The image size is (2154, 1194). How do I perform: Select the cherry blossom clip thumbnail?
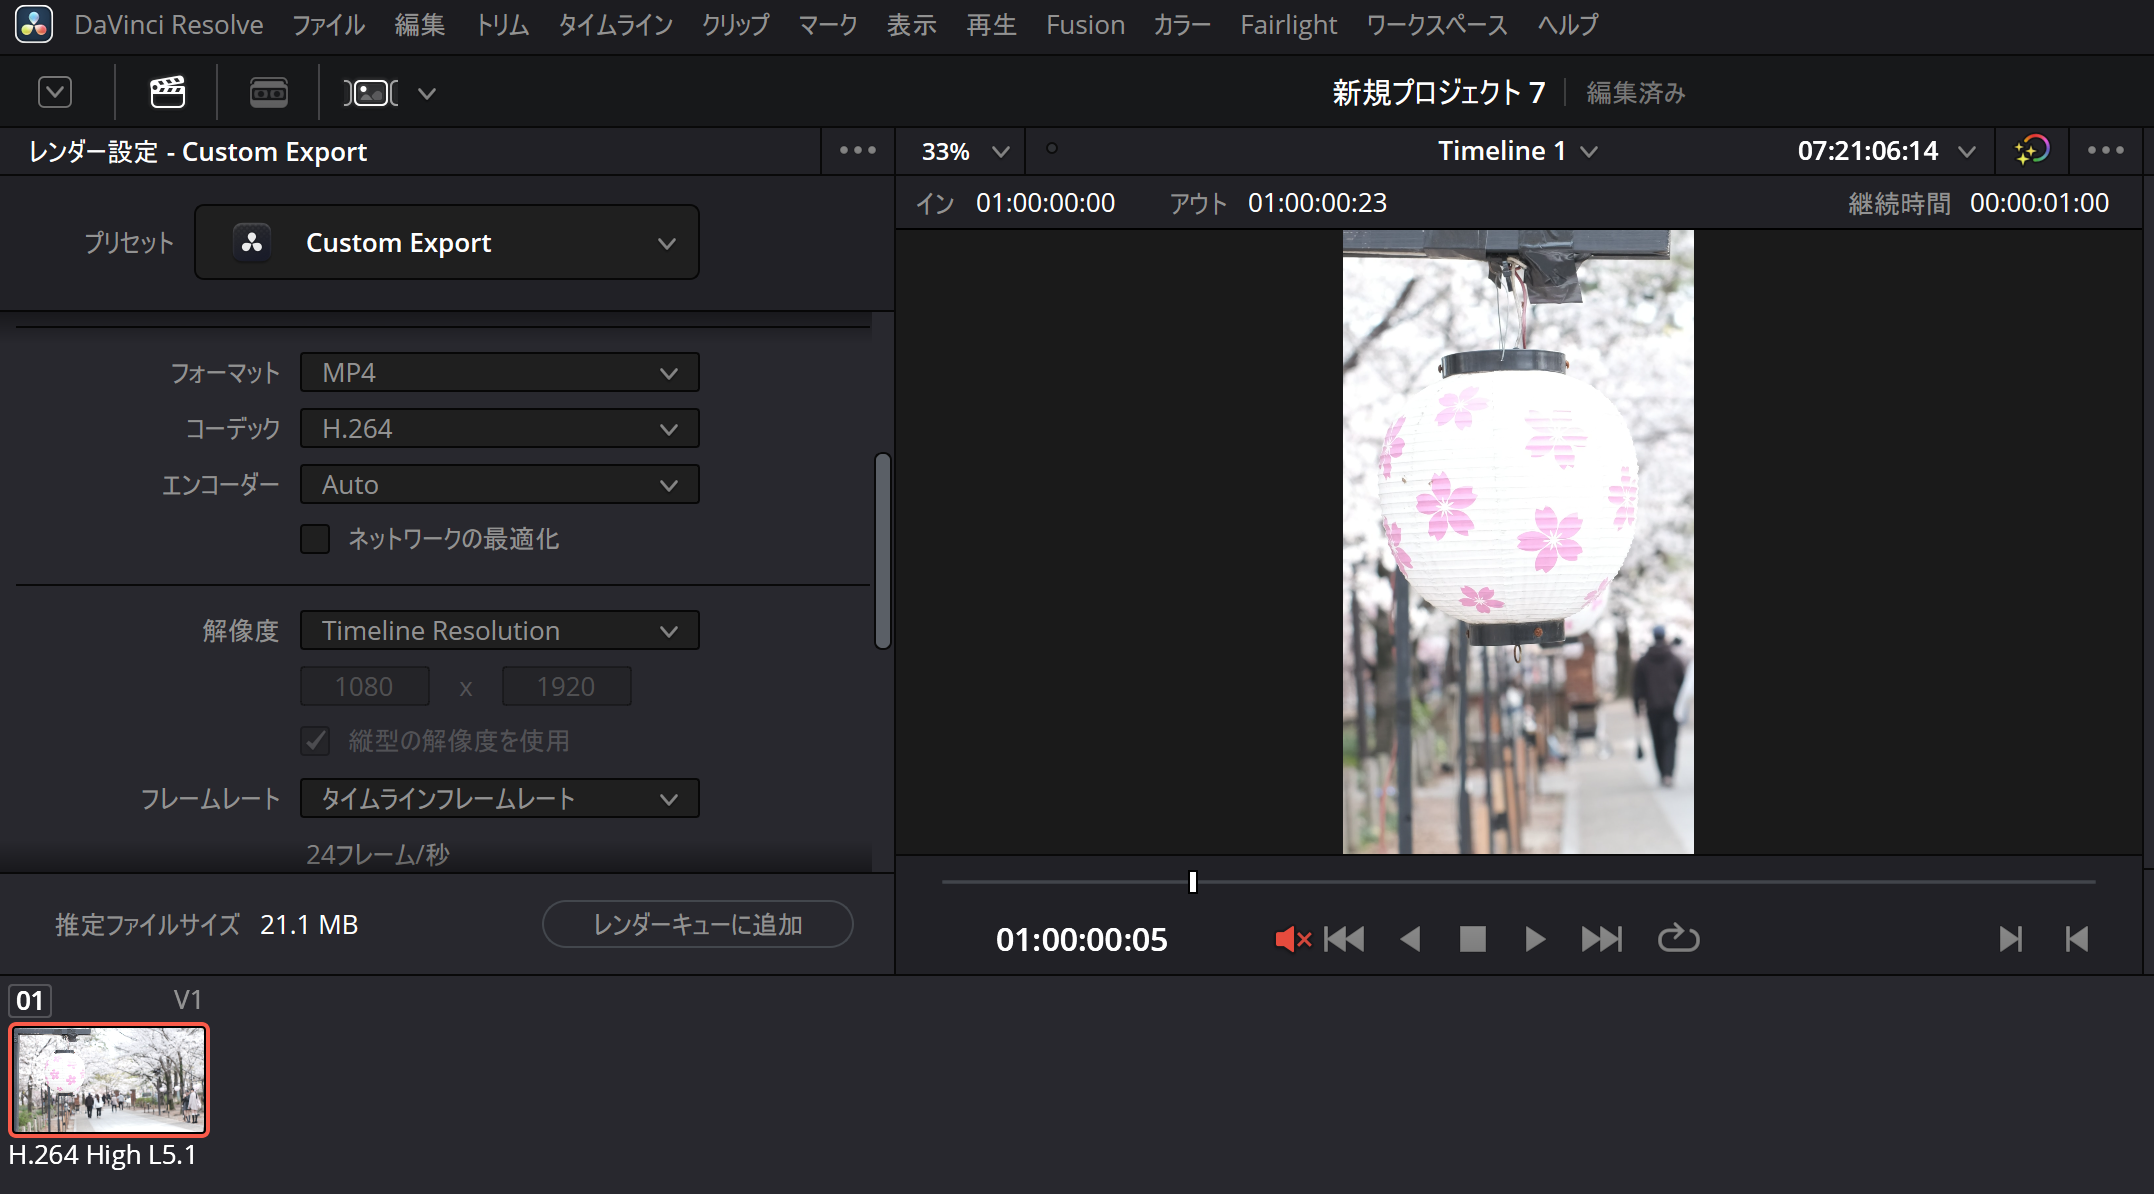[109, 1080]
